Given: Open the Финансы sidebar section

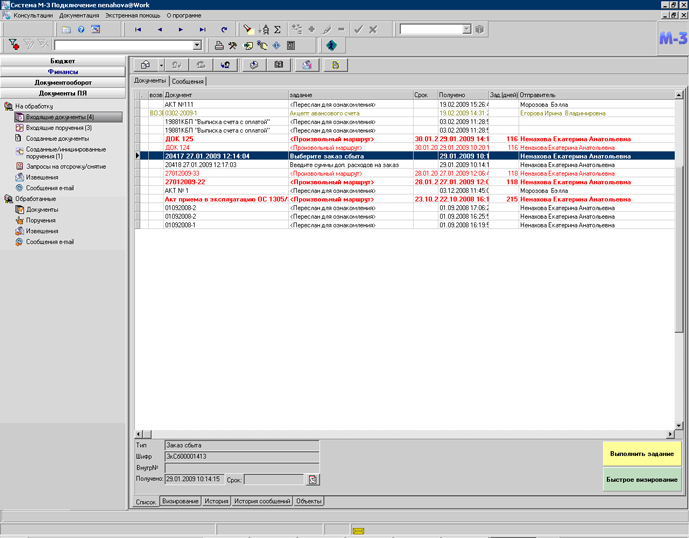Looking at the screenshot, I should [x=63, y=72].
